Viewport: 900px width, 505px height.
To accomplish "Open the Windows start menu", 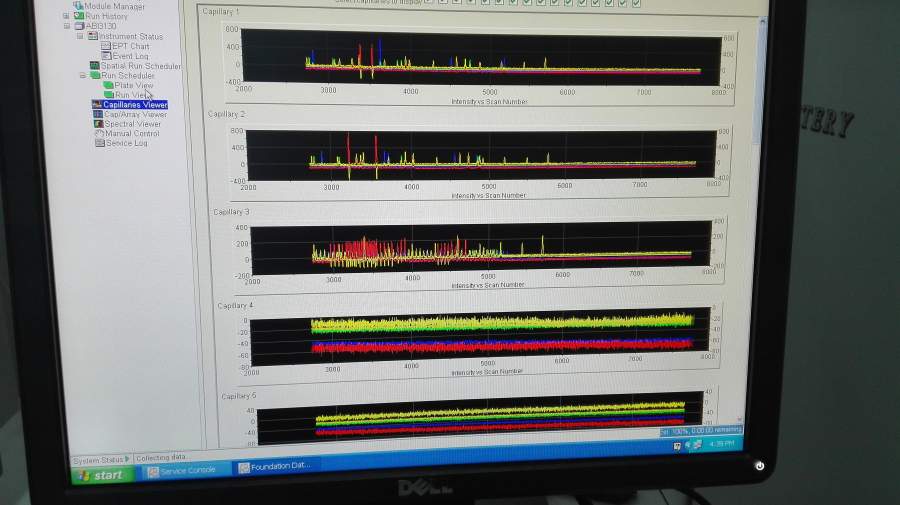I will tap(102, 475).
